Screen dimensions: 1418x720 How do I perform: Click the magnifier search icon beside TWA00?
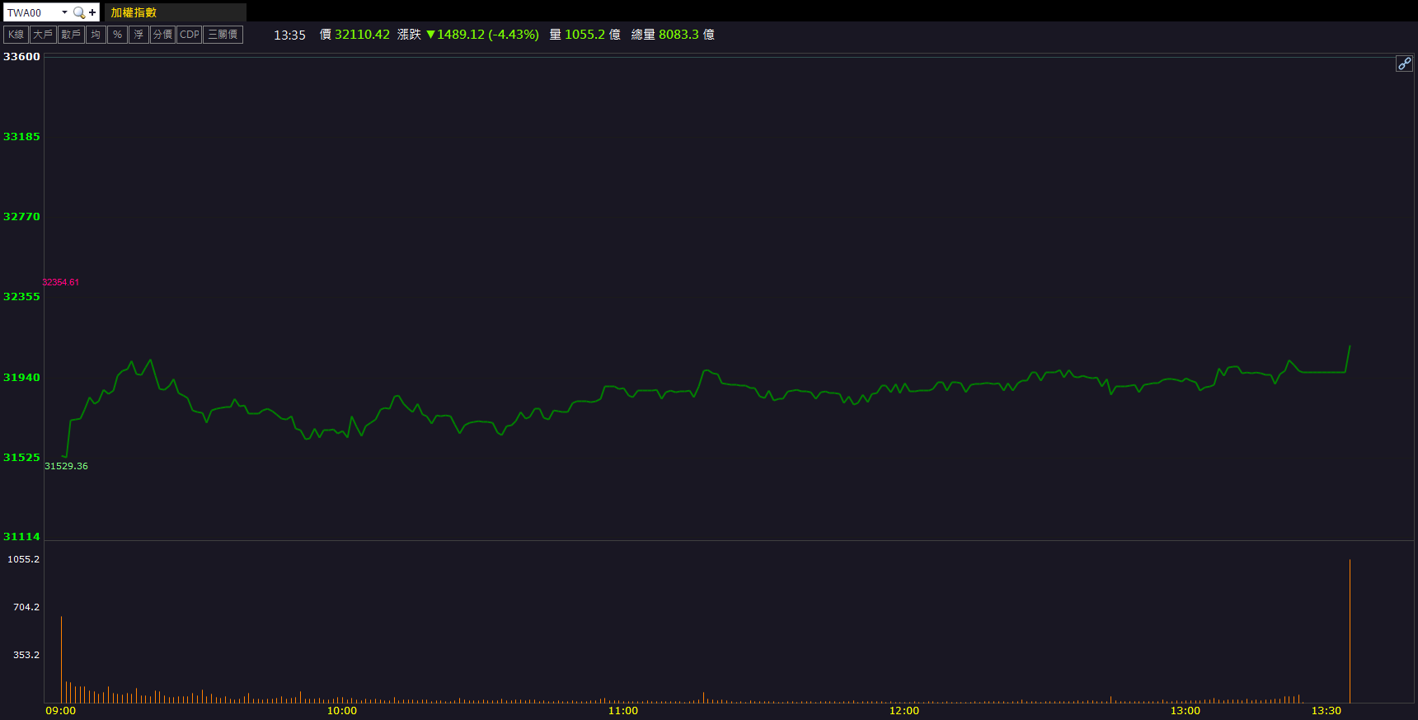click(79, 13)
